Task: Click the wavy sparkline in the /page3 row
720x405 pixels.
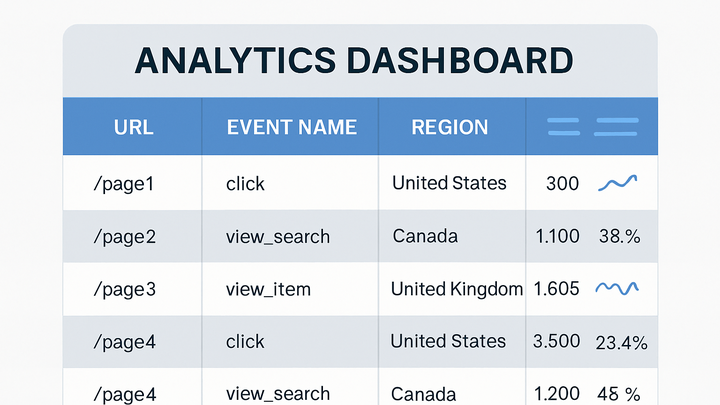Action: coord(617,288)
